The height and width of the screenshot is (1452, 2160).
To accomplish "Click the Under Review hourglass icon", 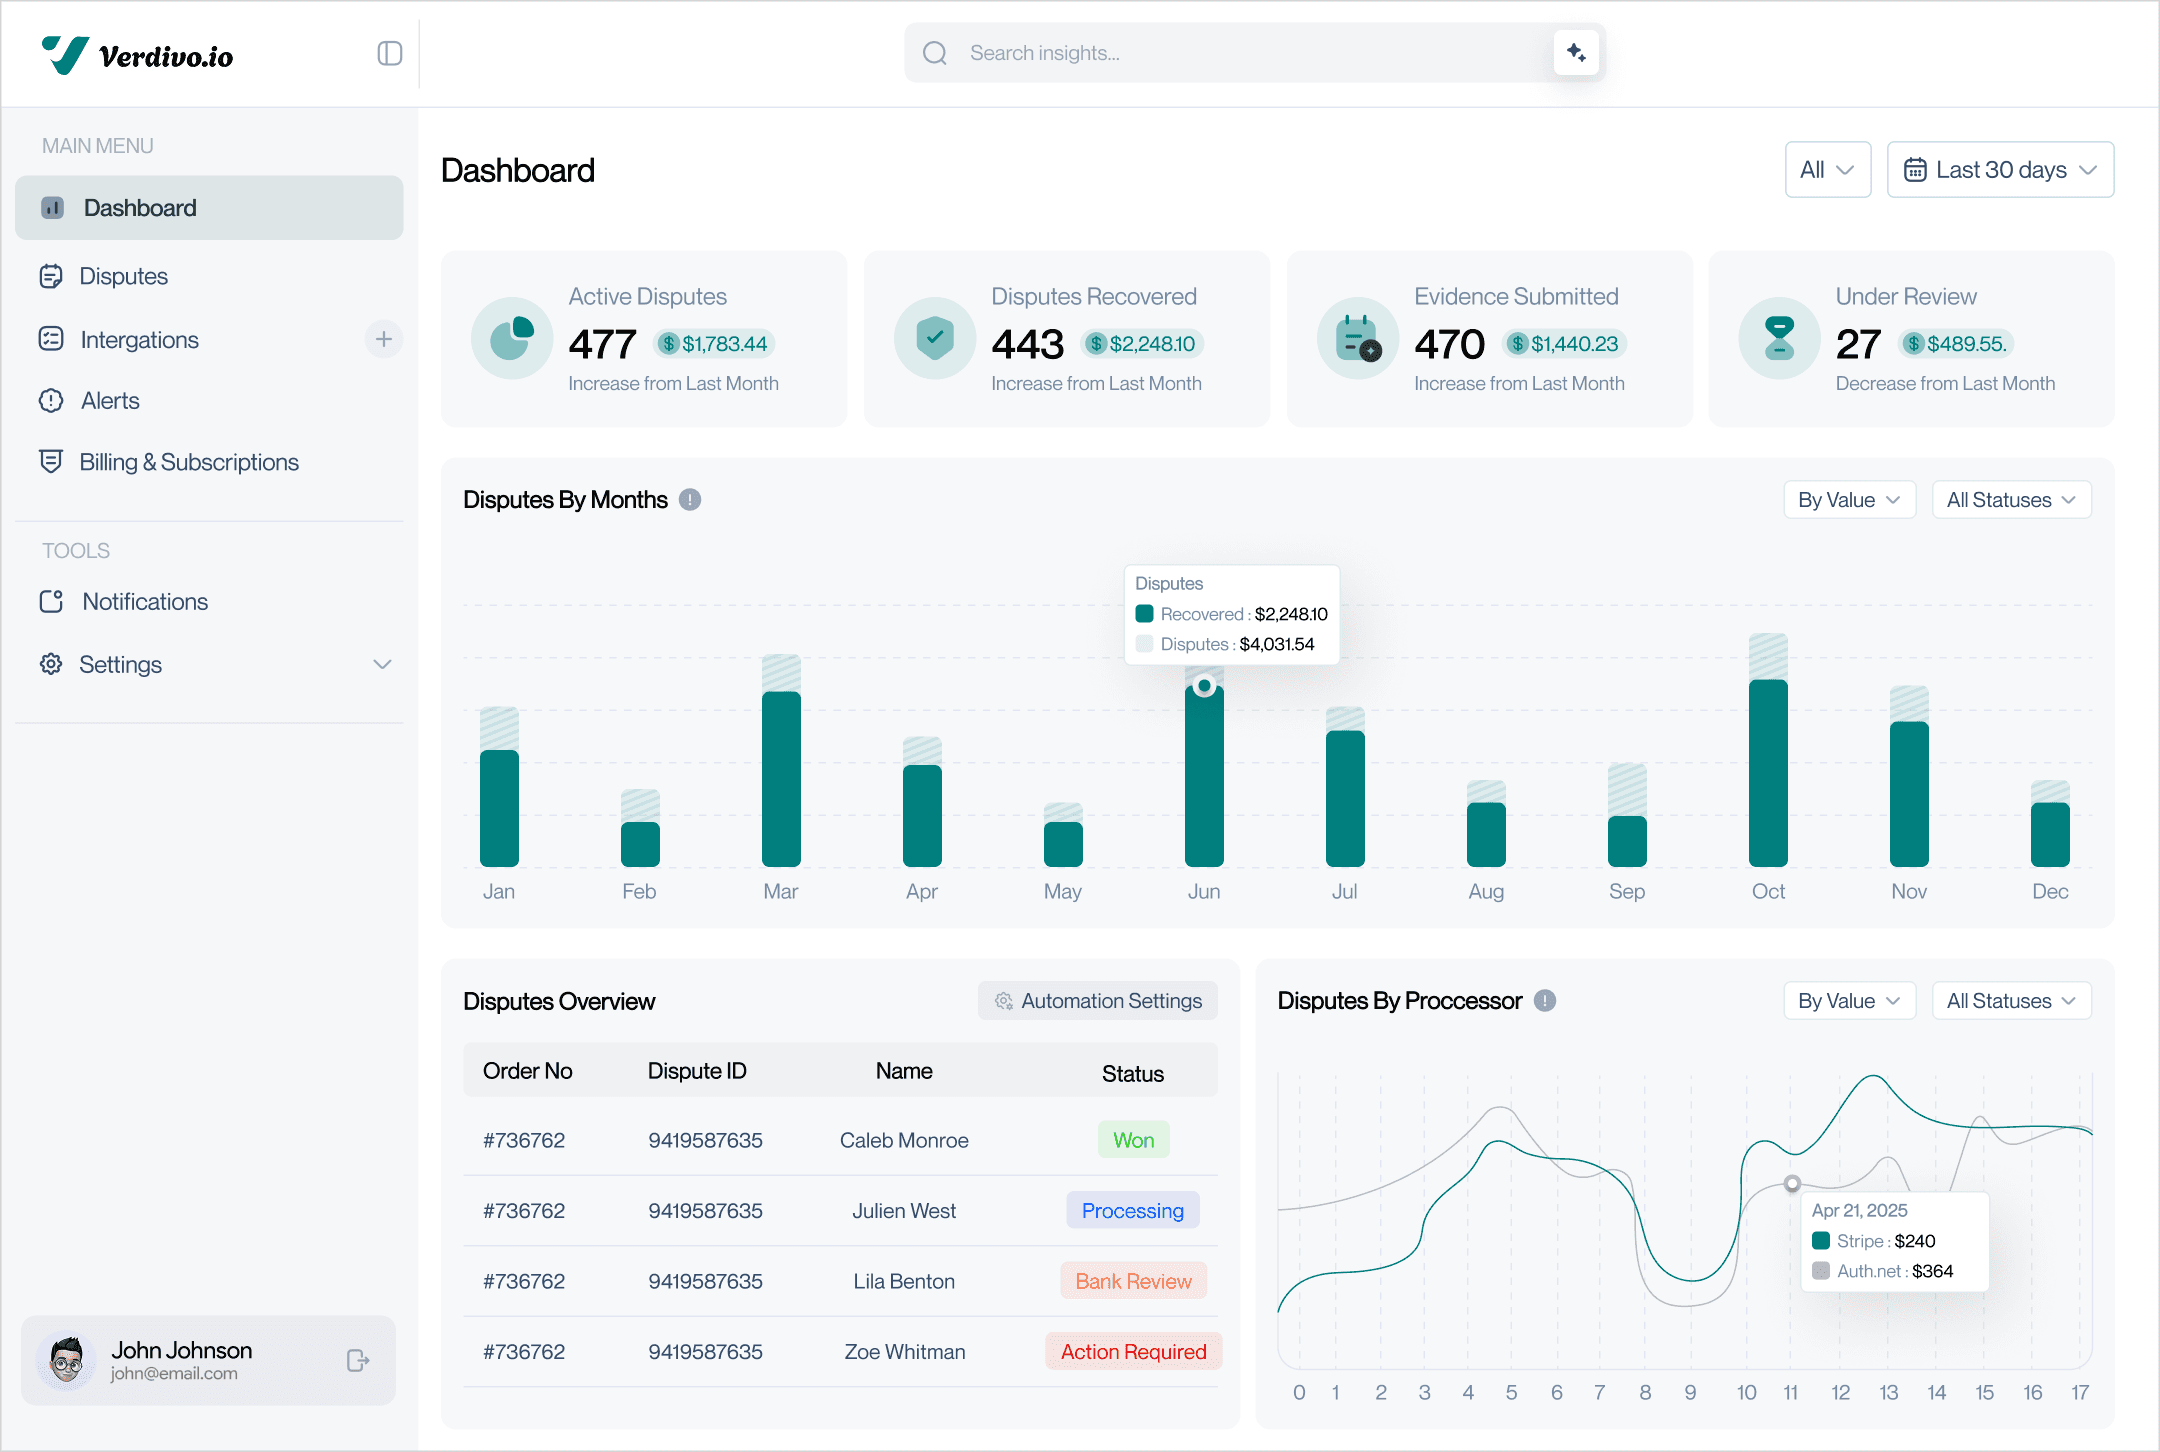I will tap(1779, 338).
